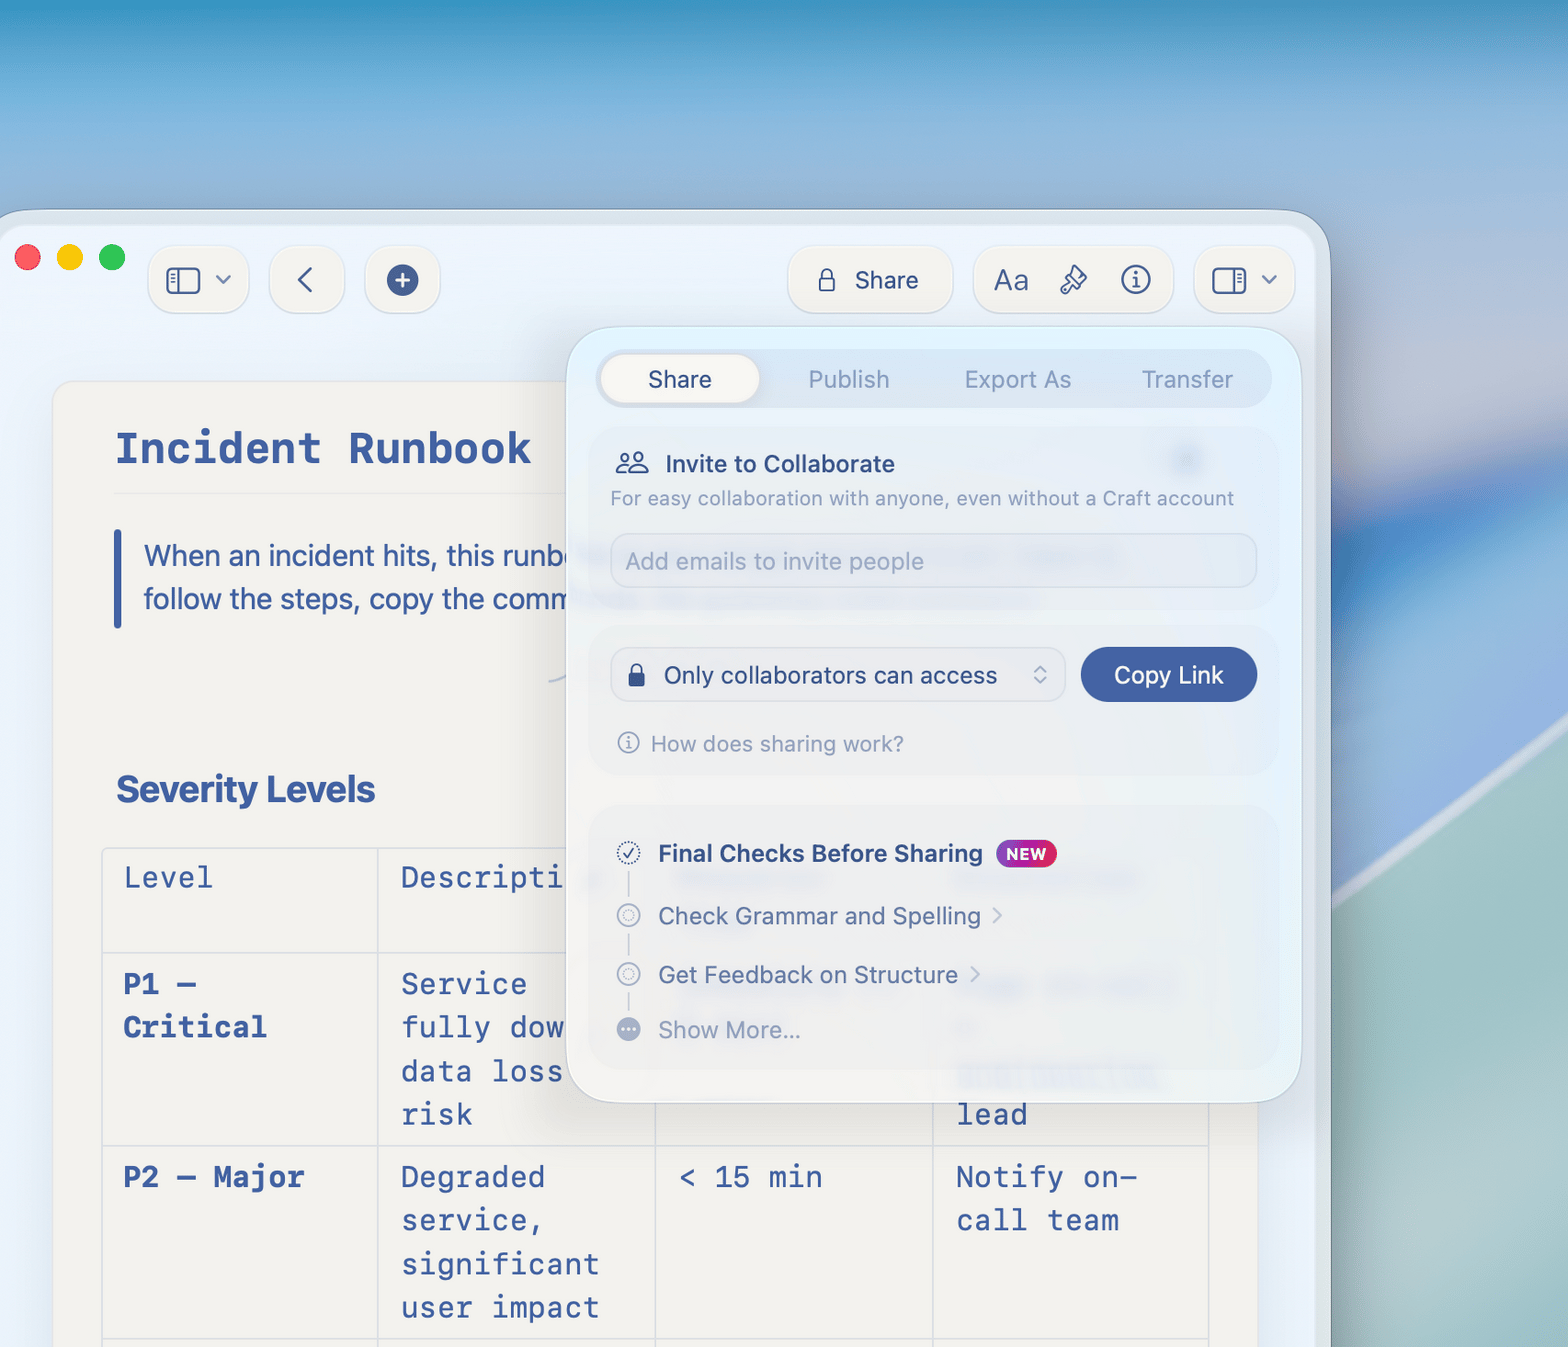Open 'How does sharing work?' help link
The image size is (1568, 1347).
776,744
